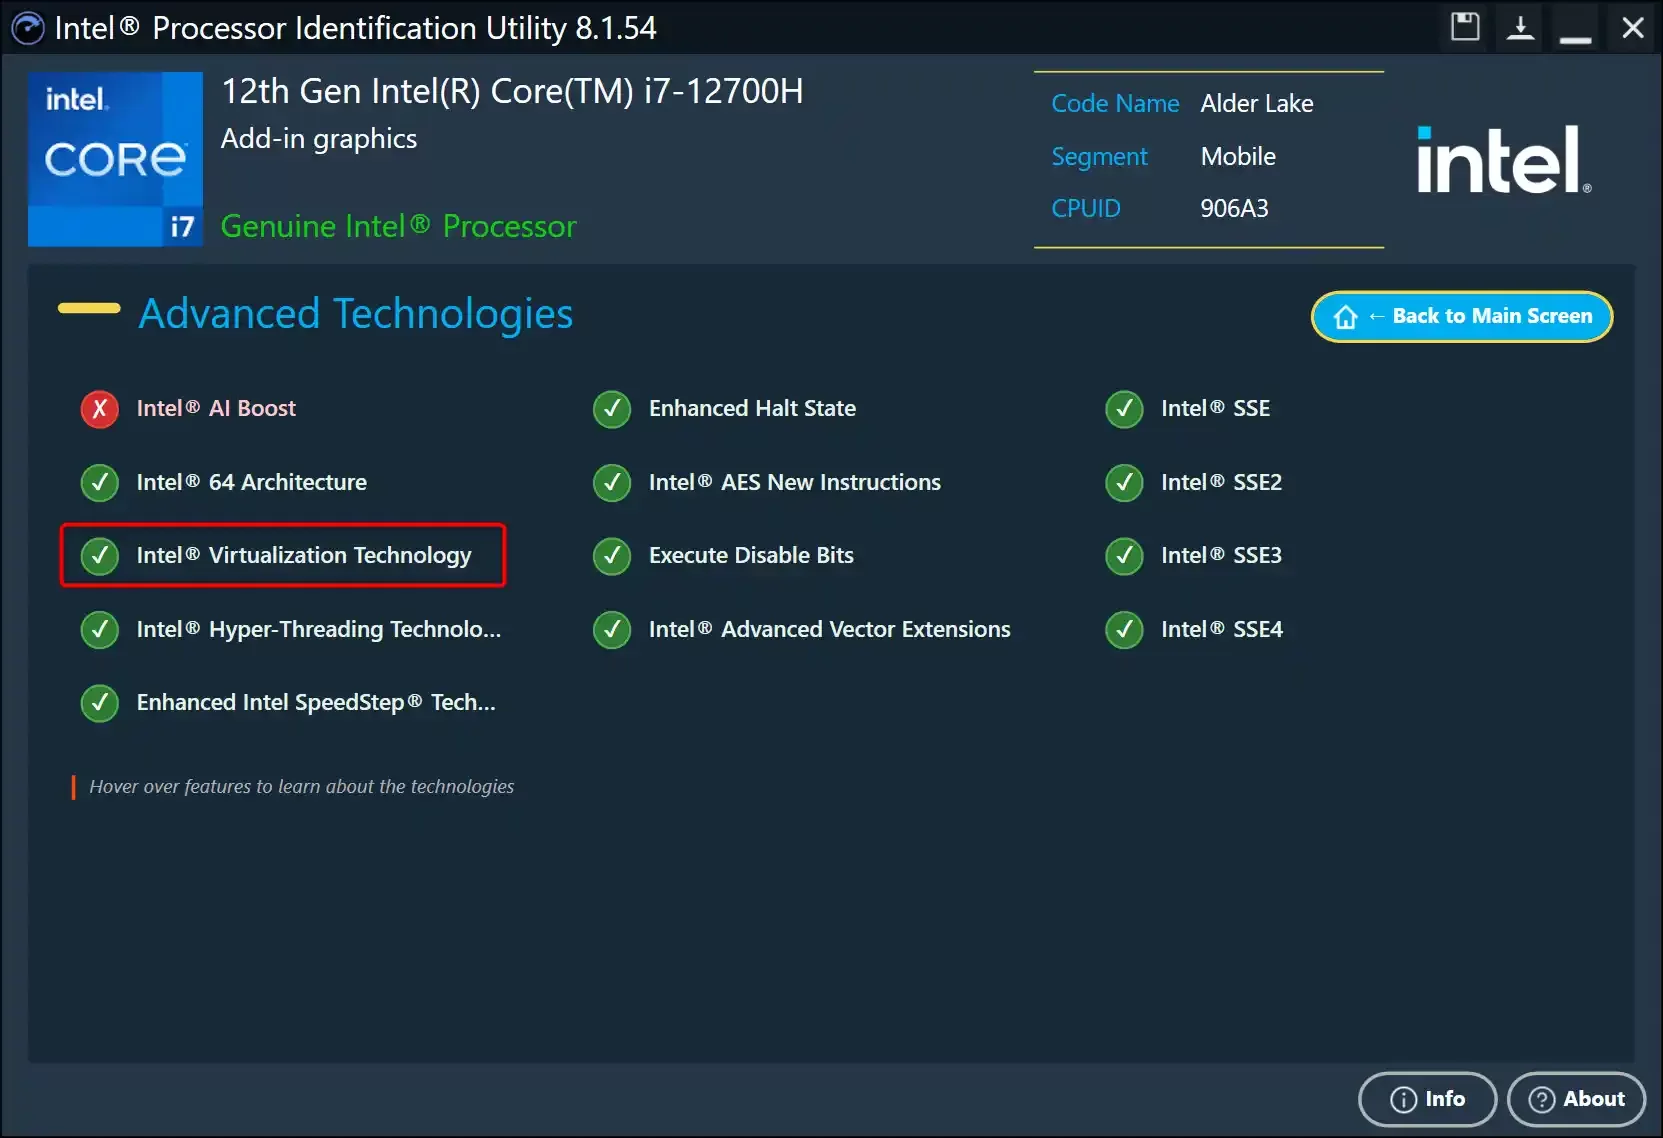Click the Enhanced Halt State label
Image resolution: width=1663 pixels, height=1138 pixels.
coord(752,408)
